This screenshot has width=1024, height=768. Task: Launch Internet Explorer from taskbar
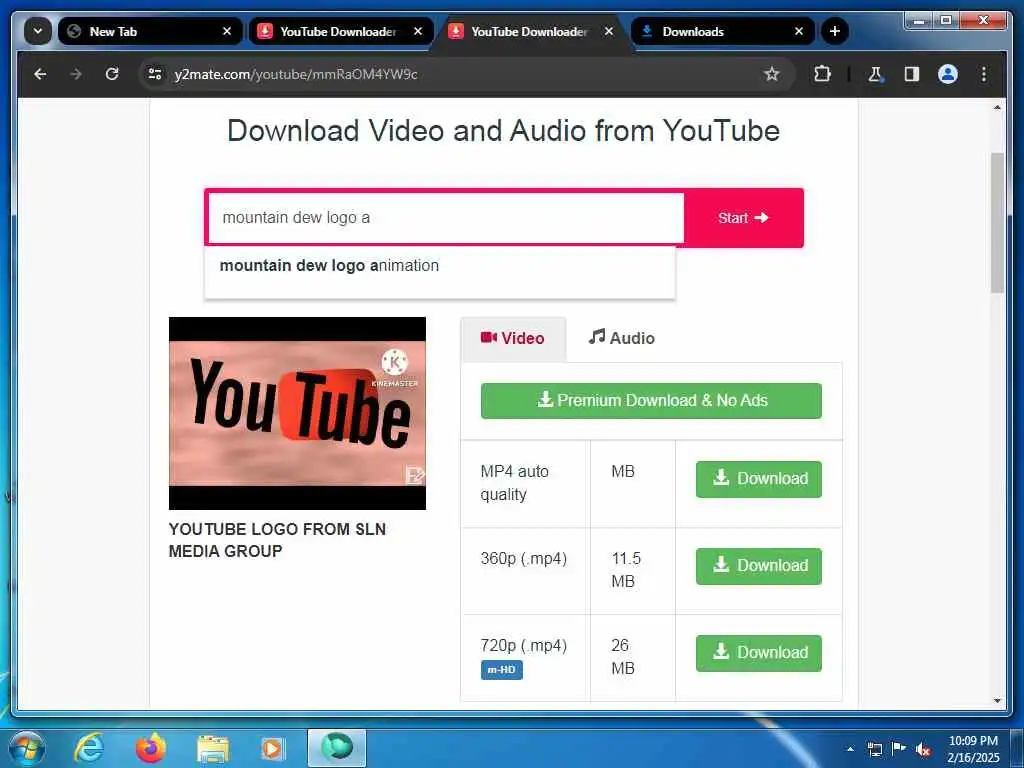click(x=88, y=748)
